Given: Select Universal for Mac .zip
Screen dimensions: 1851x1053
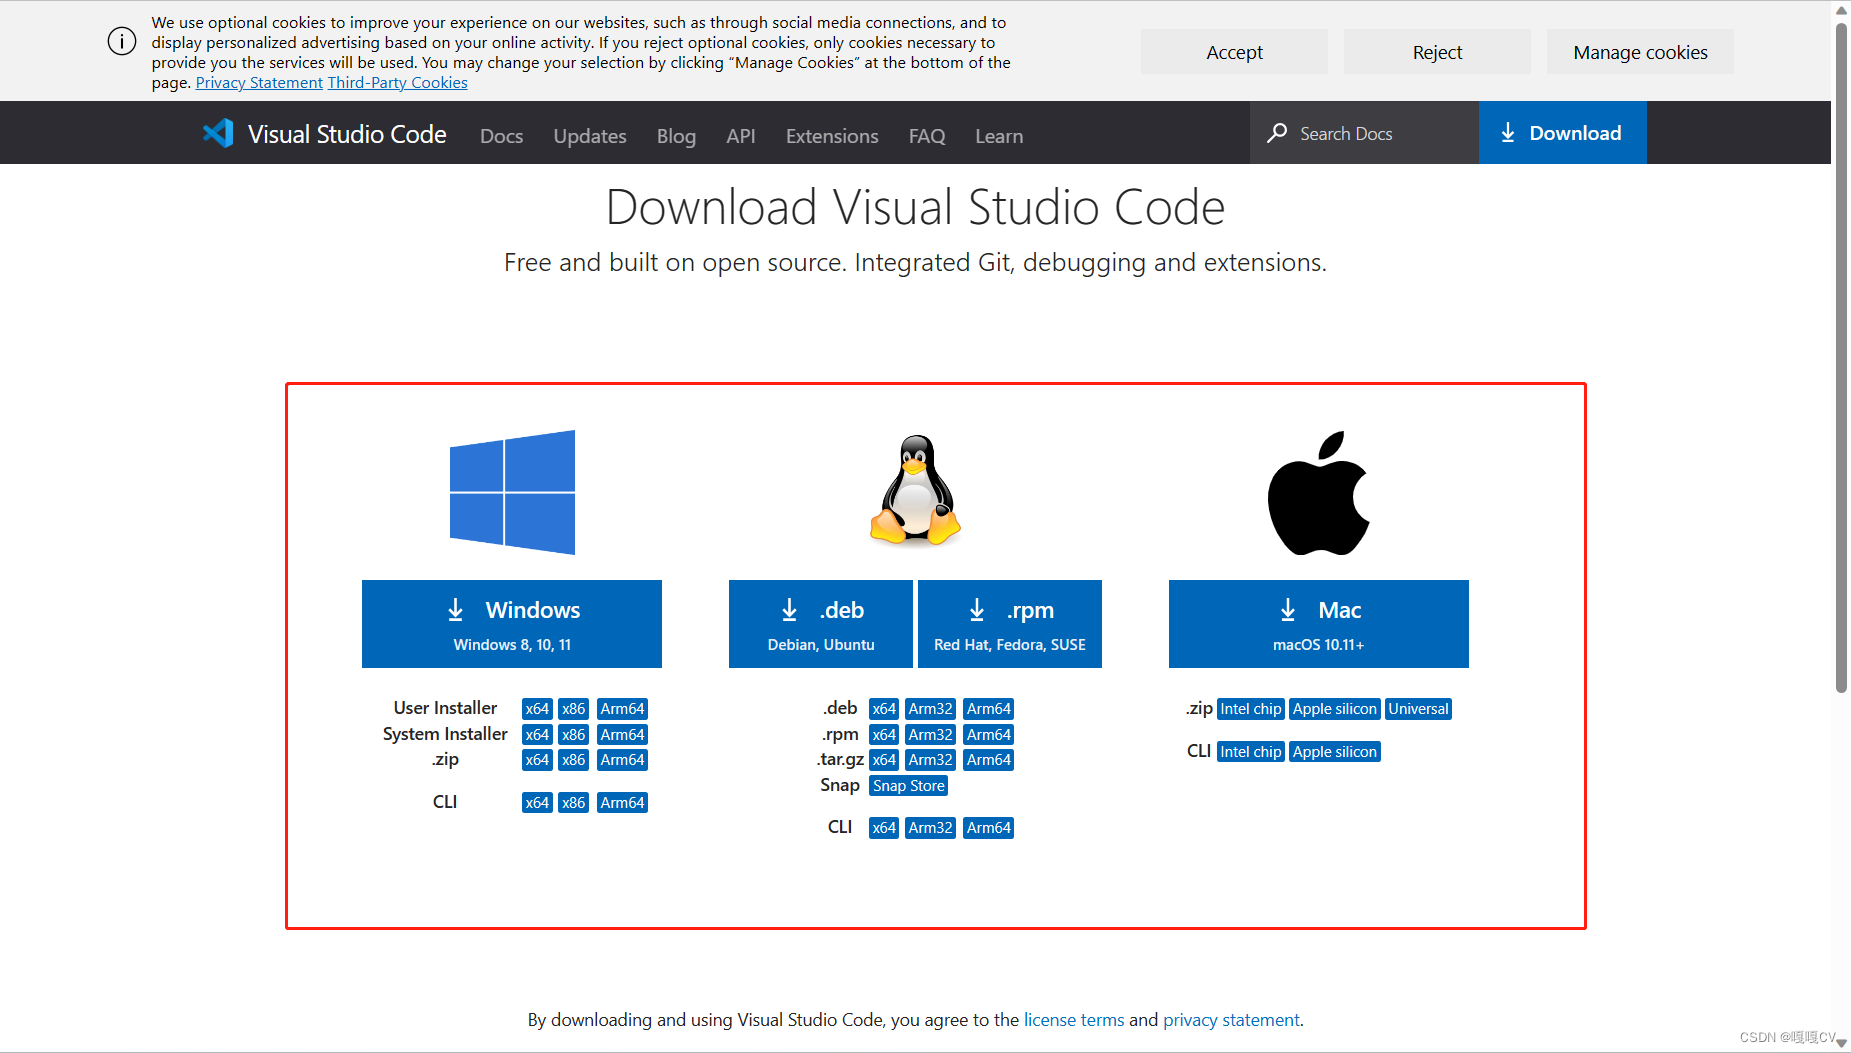Looking at the screenshot, I should [1418, 709].
